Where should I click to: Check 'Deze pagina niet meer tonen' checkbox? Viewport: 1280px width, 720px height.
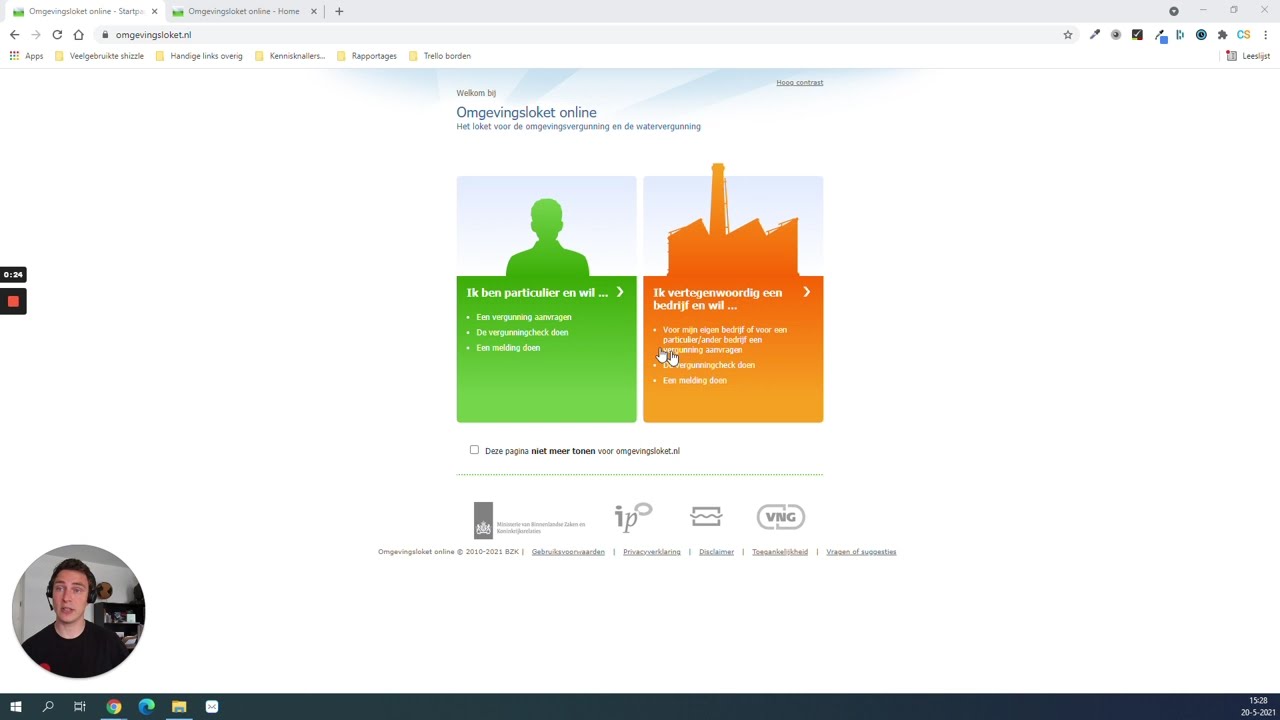pyautogui.click(x=474, y=450)
